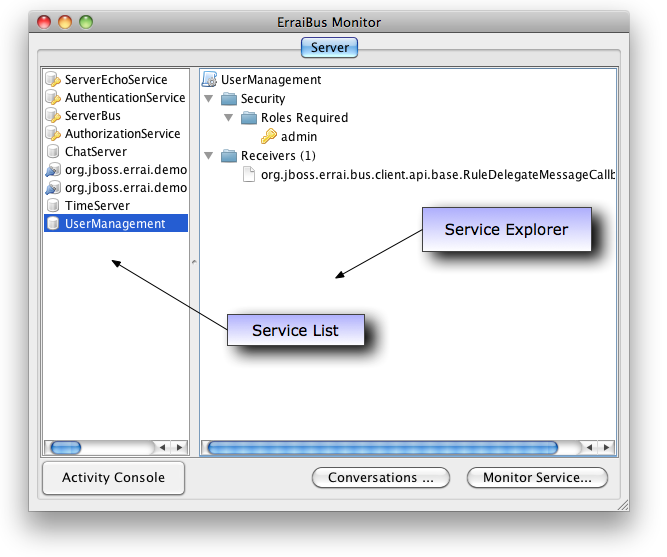This screenshot has height=557, width=667.
Task: Close the ErraiBus Monitor window
Action: coord(44,22)
